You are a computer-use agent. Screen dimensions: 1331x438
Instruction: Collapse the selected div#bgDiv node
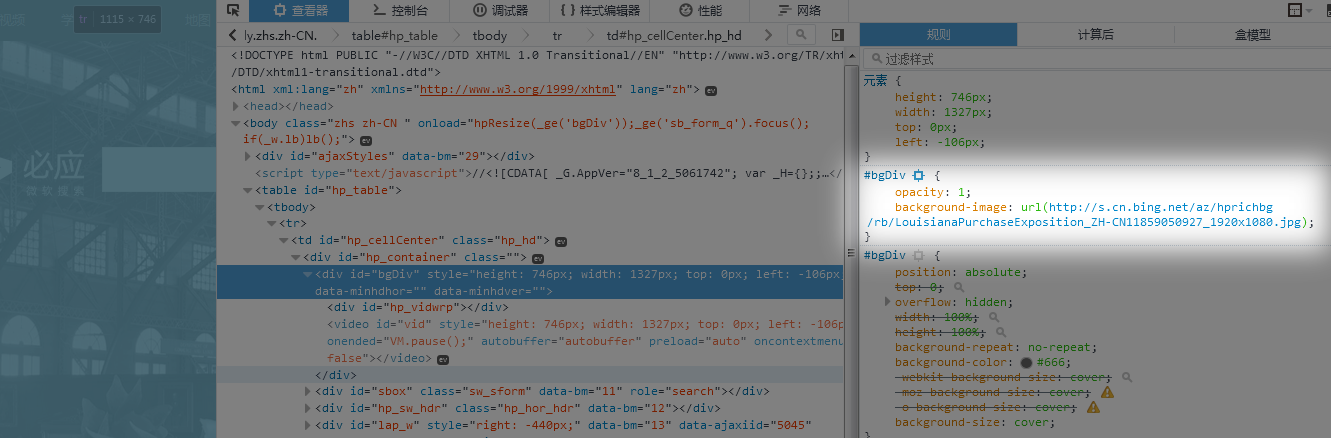308,274
